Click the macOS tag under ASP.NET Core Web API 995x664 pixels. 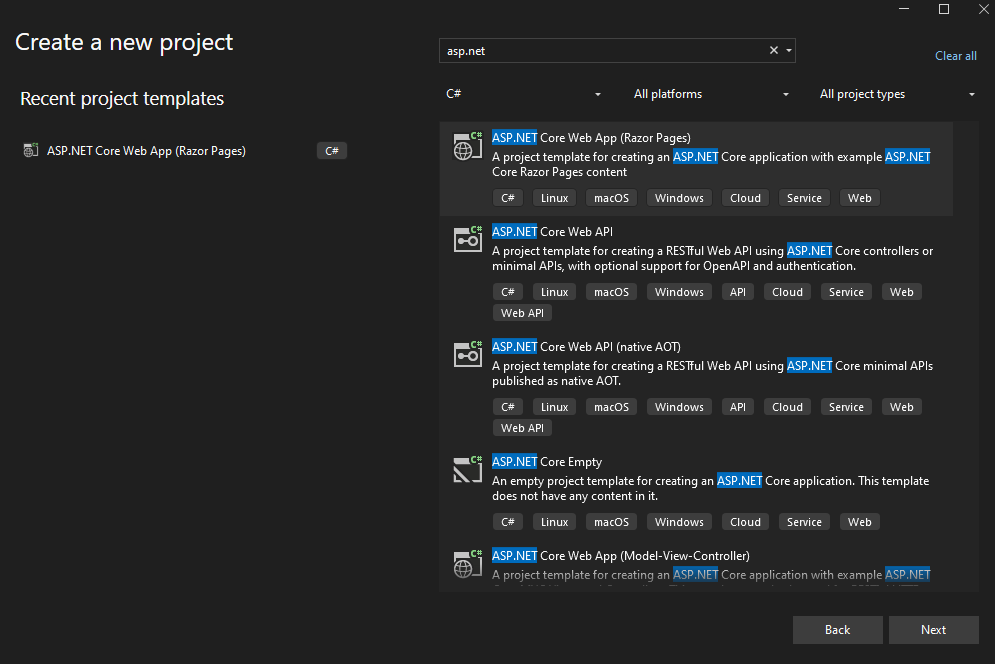point(611,292)
